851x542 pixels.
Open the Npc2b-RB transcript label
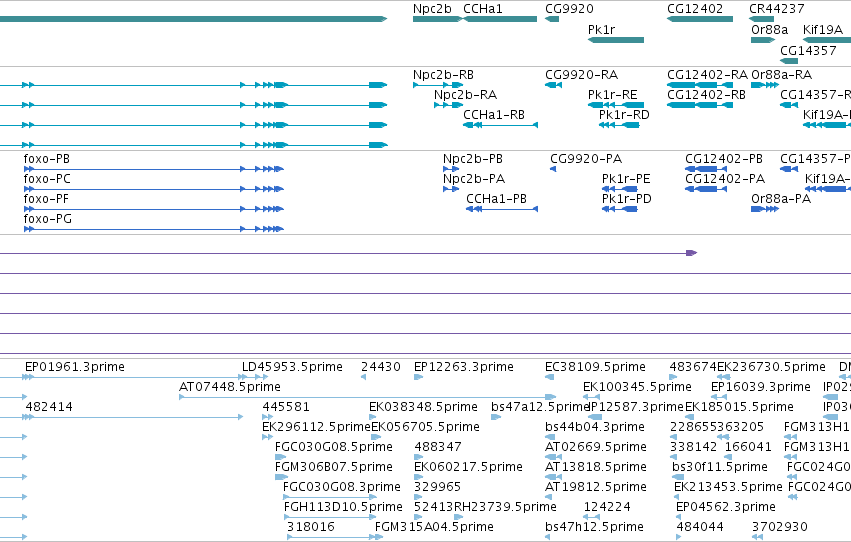443,75
